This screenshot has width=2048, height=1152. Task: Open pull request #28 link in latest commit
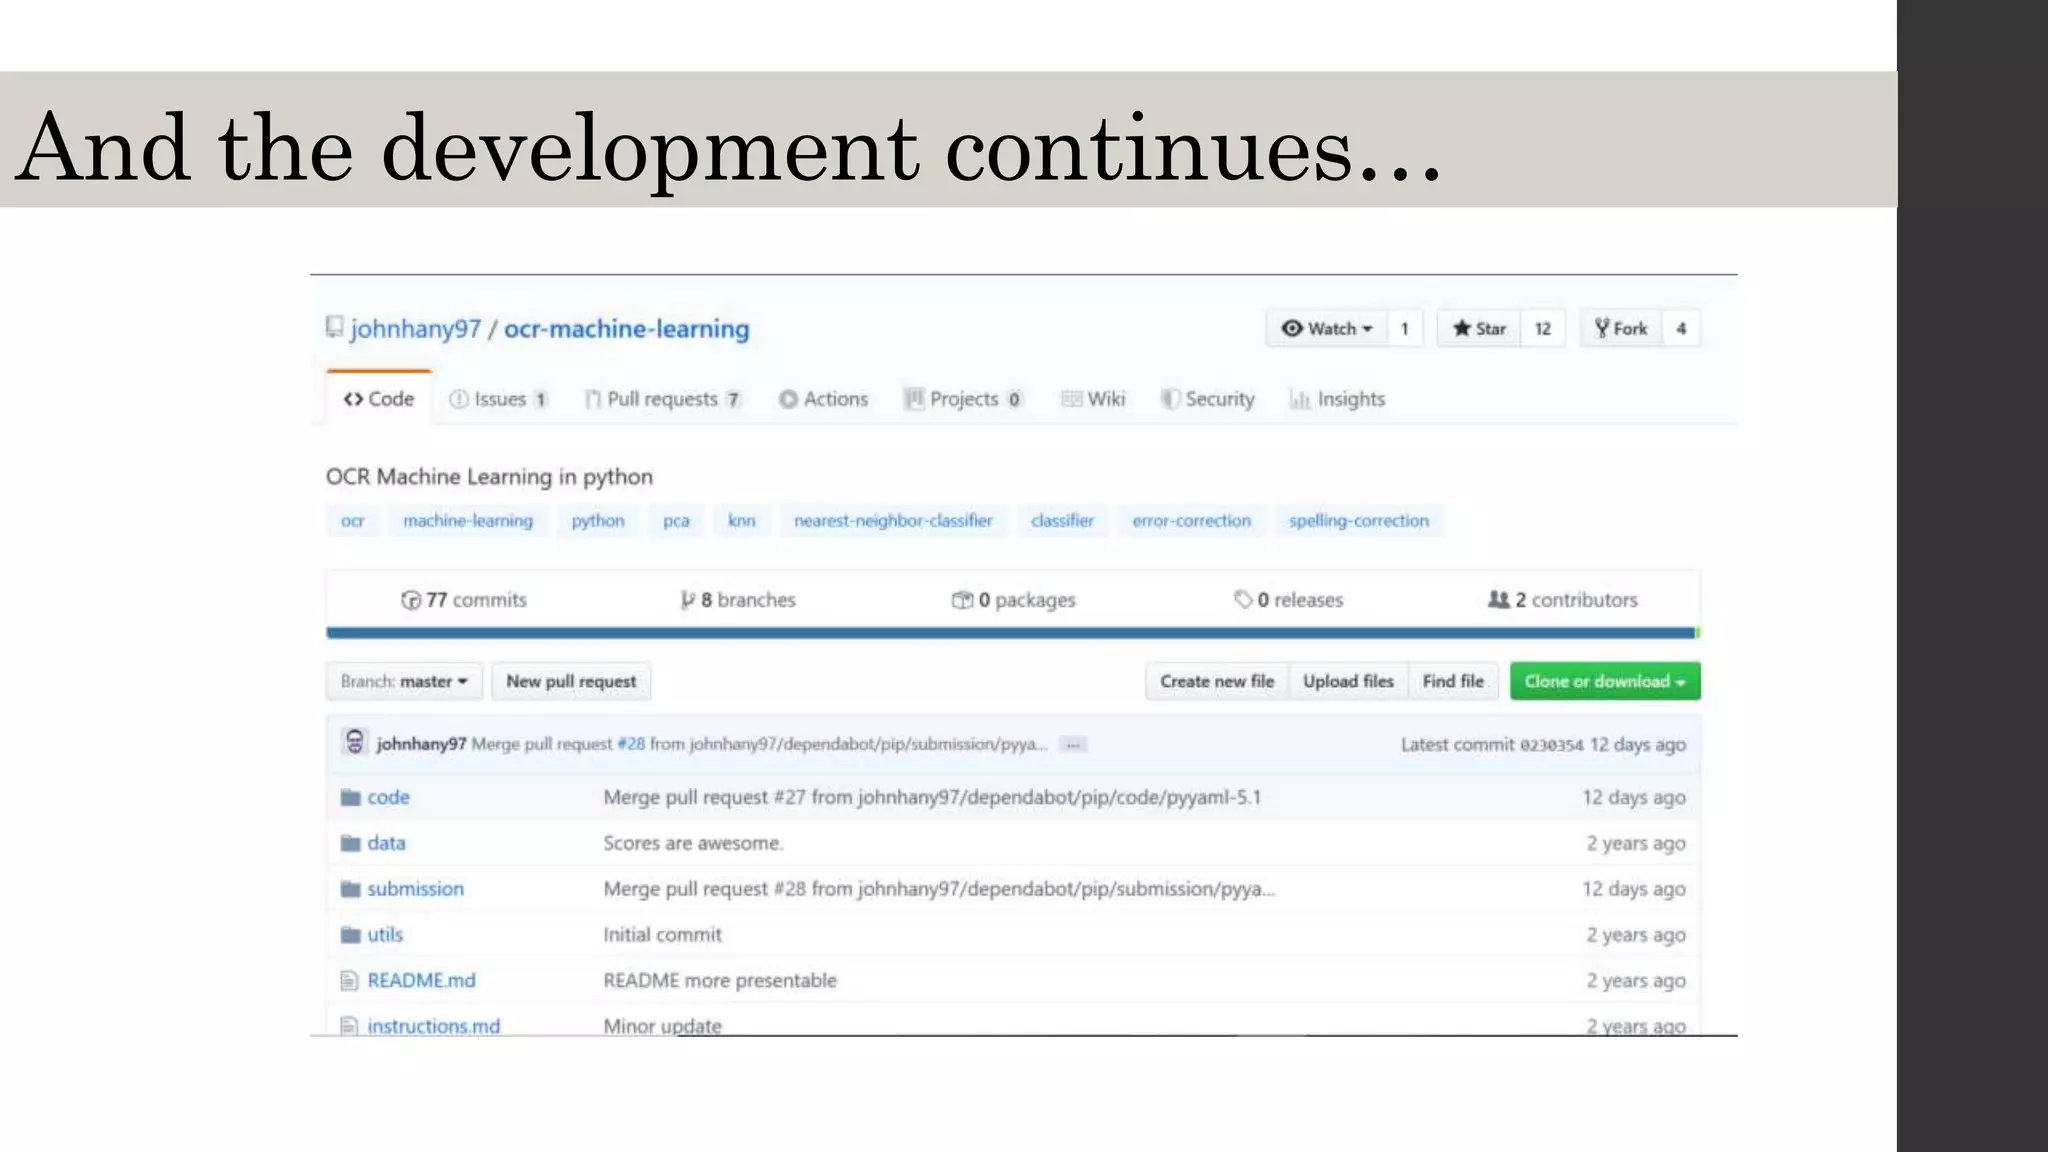tap(631, 744)
